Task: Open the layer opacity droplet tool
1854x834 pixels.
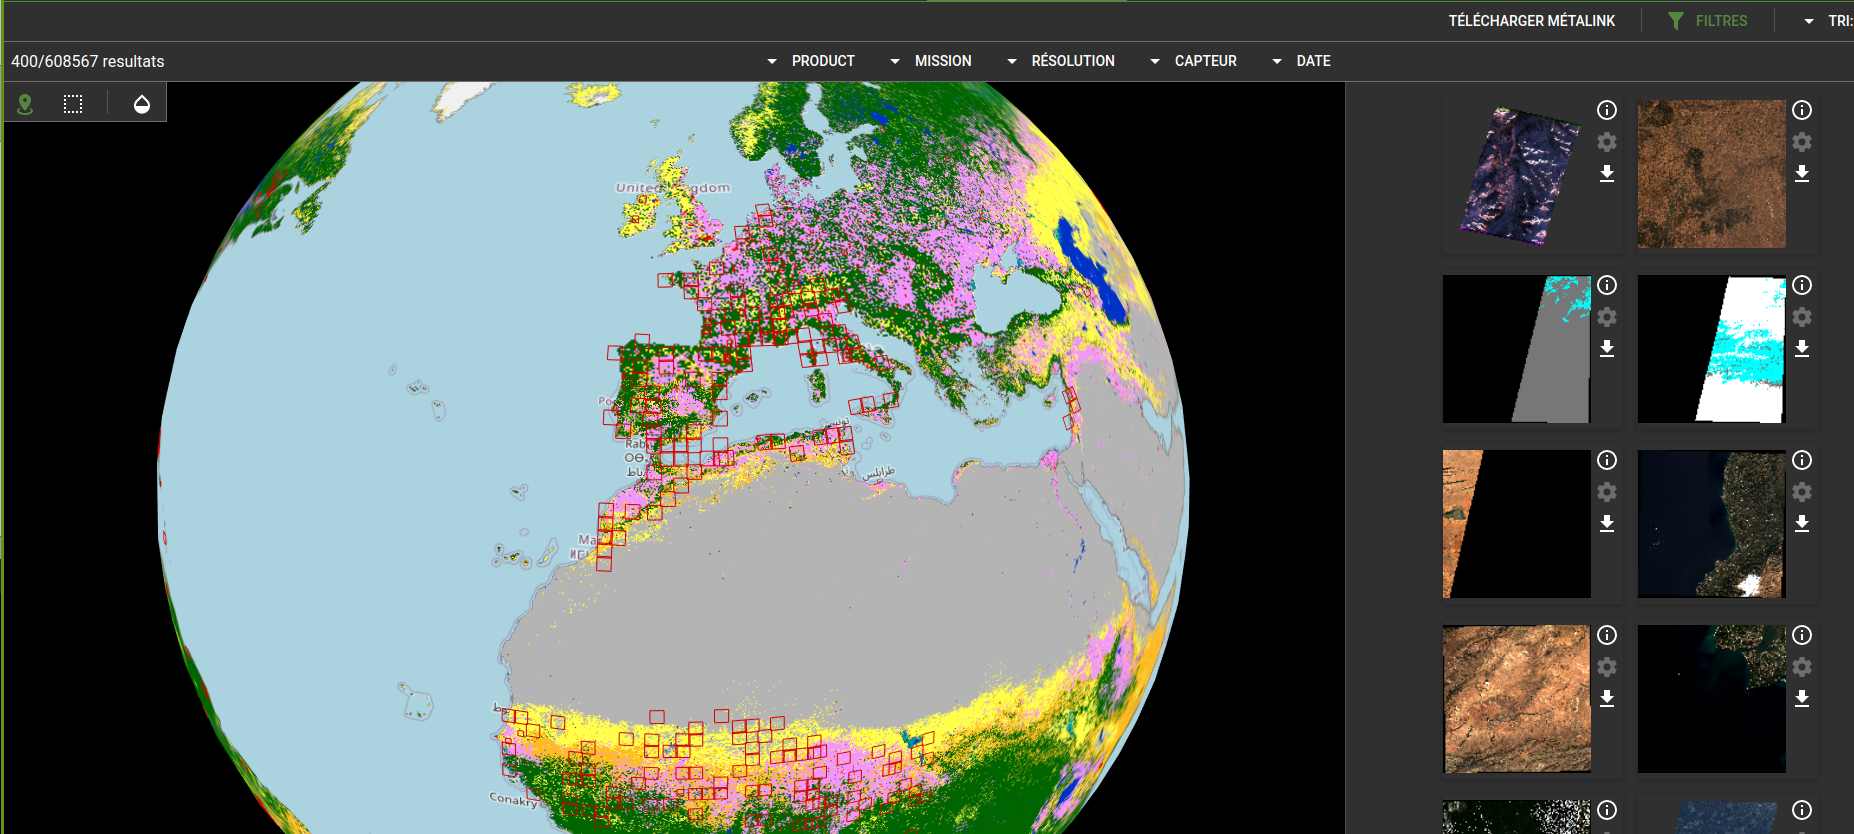Action: point(142,104)
